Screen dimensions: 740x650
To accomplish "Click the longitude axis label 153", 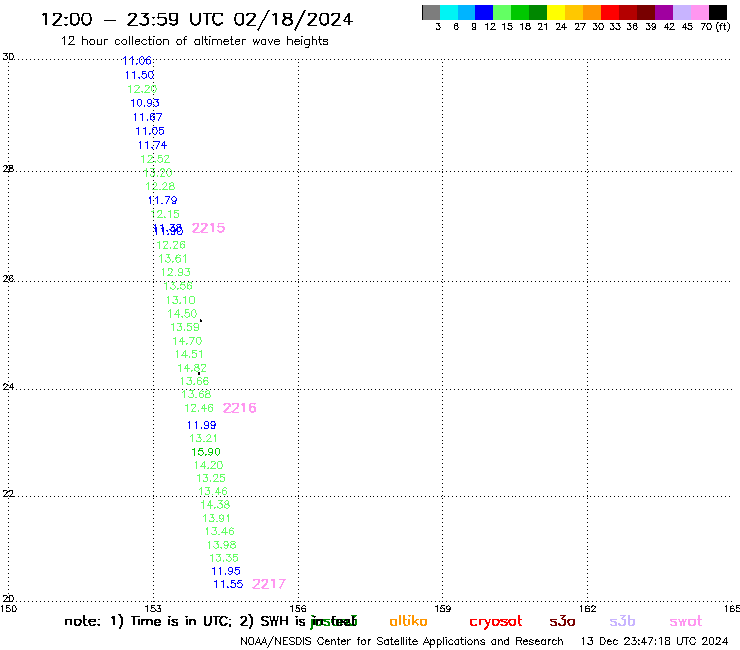I will tap(153, 609).
